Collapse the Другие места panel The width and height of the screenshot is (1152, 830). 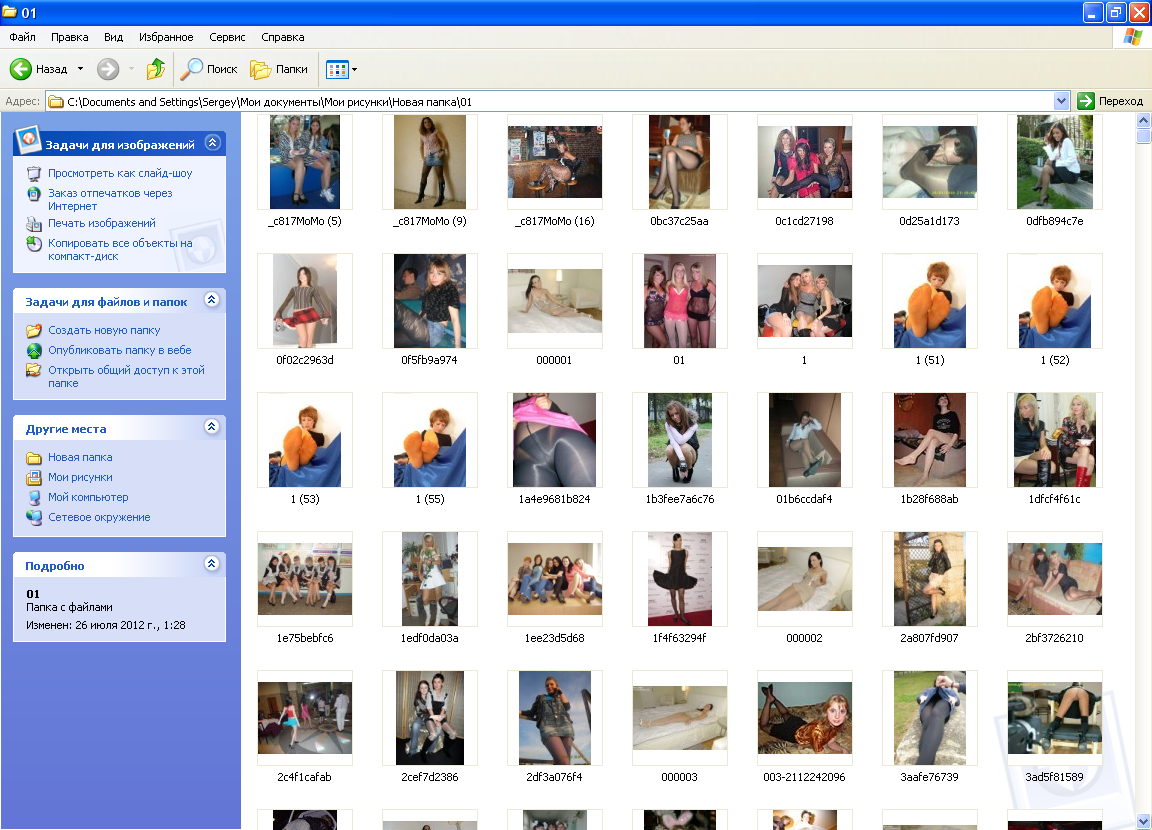[212, 427]
